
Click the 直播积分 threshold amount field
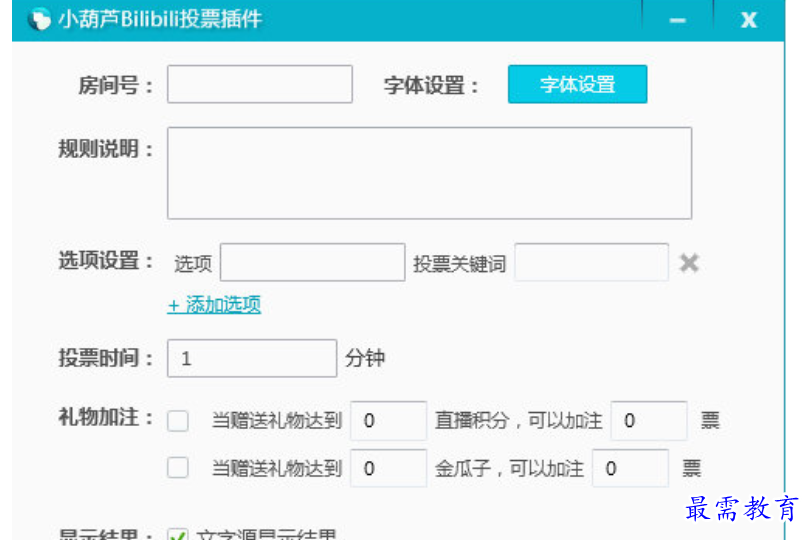click(389, 421)
